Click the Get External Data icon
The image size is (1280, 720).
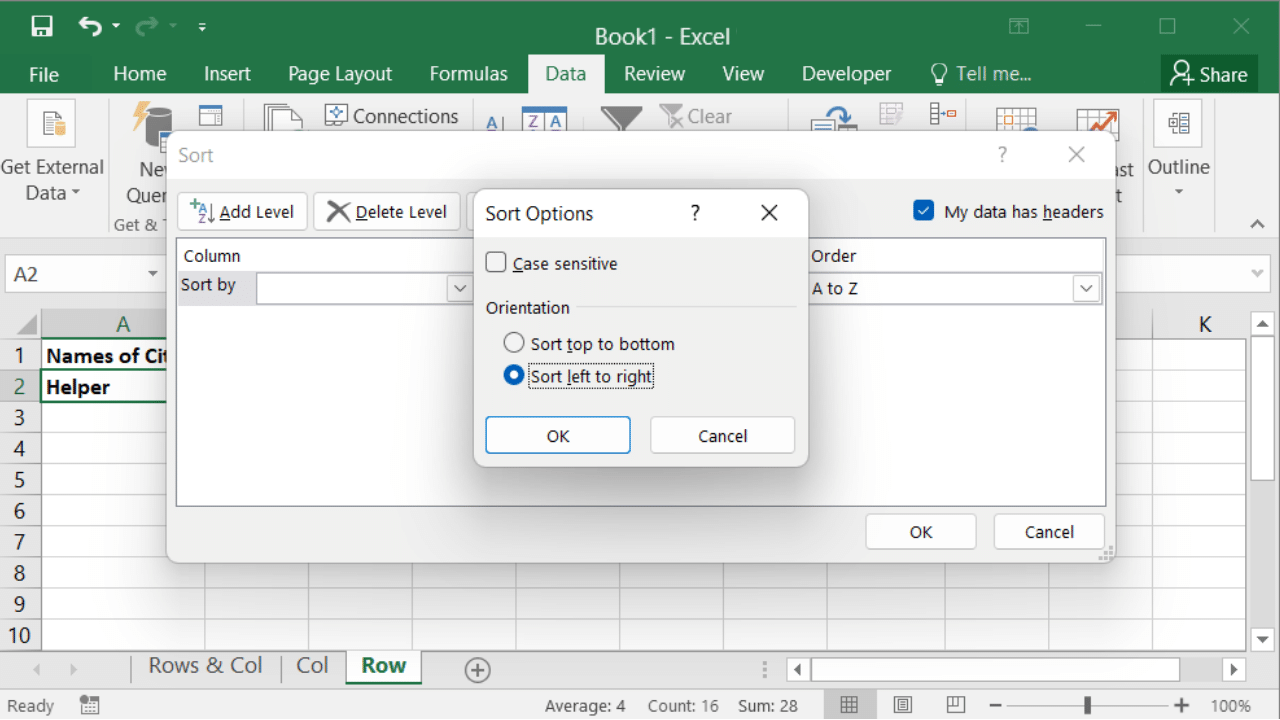click(x=51, y=124)
